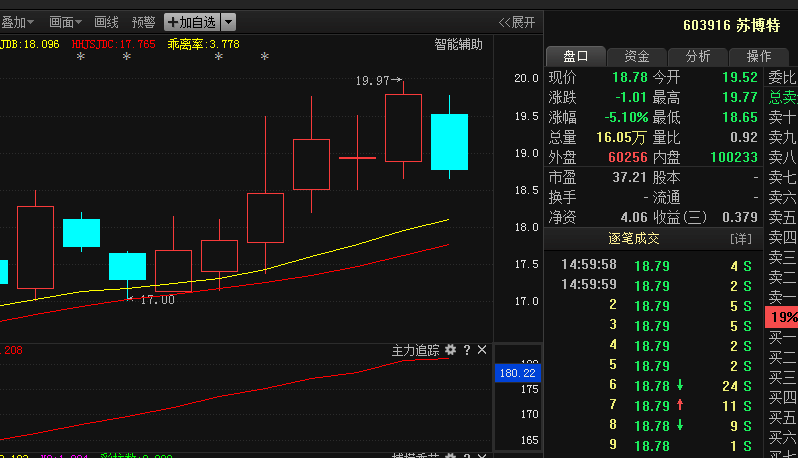Switch to the 盘口 tab

pos(576,56)
